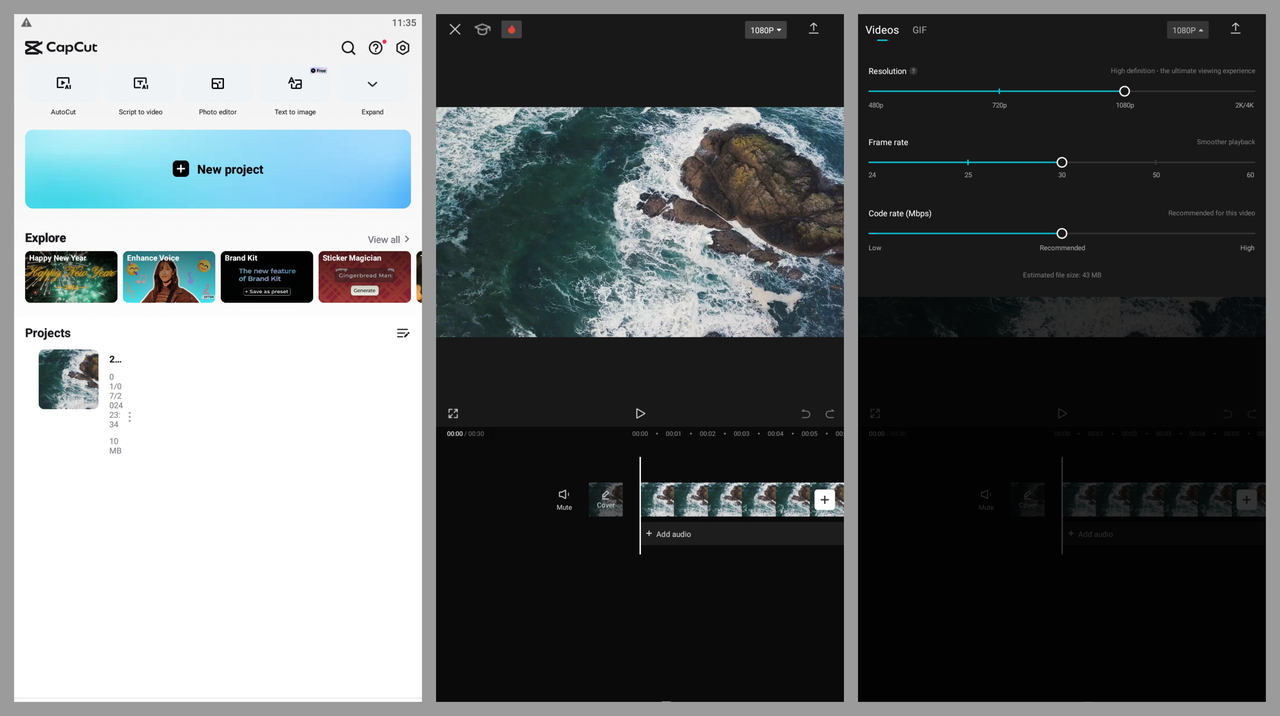The height and width of the screenshot is (716, 1280).
Task: Open the ocean rock project thumbnail
Action: click(x=68, y=379)
